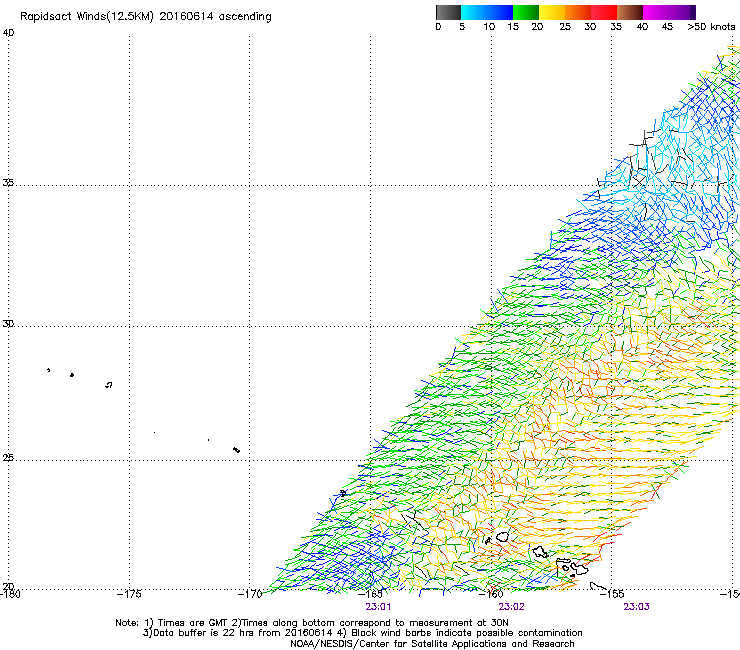Click the purple time stamp "23:03"
The height and width of the screenshot is (650, 740).
[636, 607]
